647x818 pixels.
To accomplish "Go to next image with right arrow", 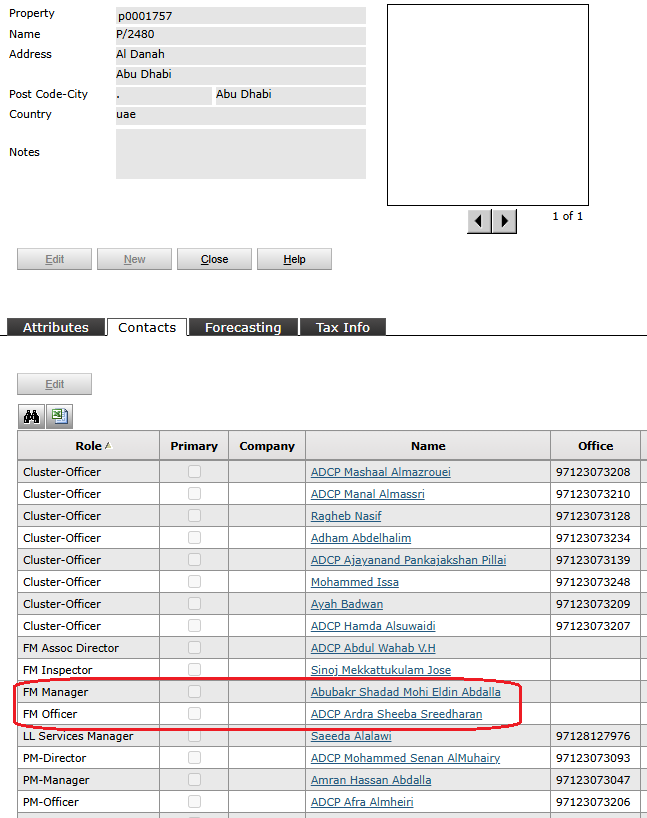I will click(504, 221).
